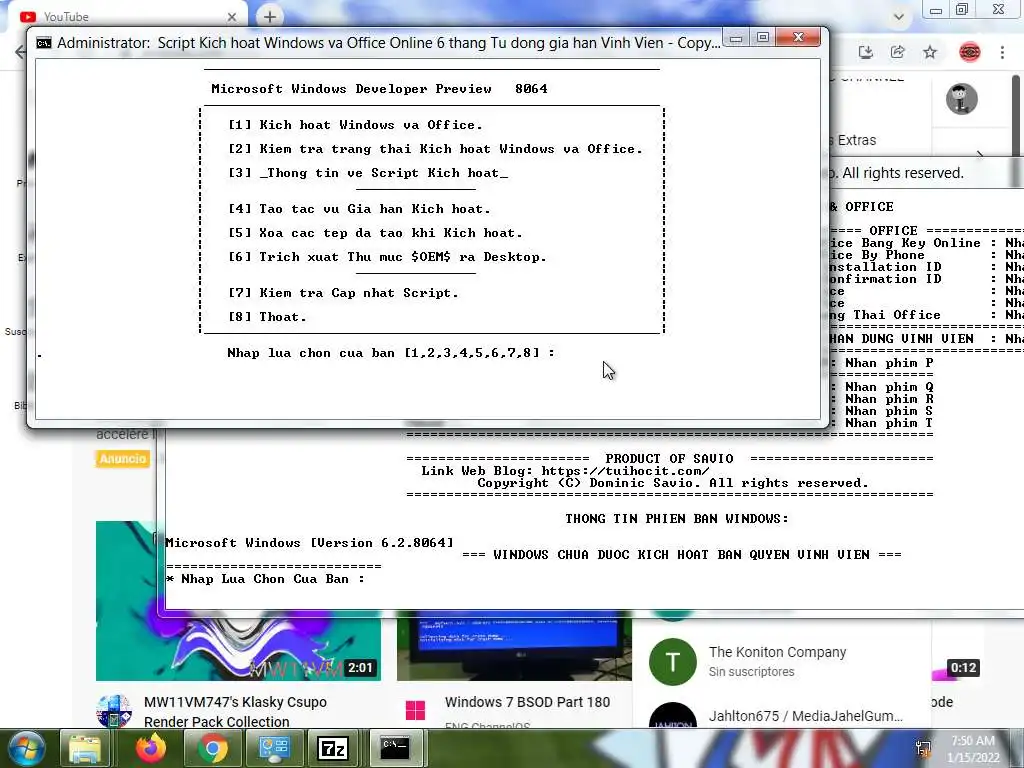Image resolution: width=1024 pixels, height=768 pixels.
Task: Open The Koniton Company channel link
Action: tap(777, 652)
